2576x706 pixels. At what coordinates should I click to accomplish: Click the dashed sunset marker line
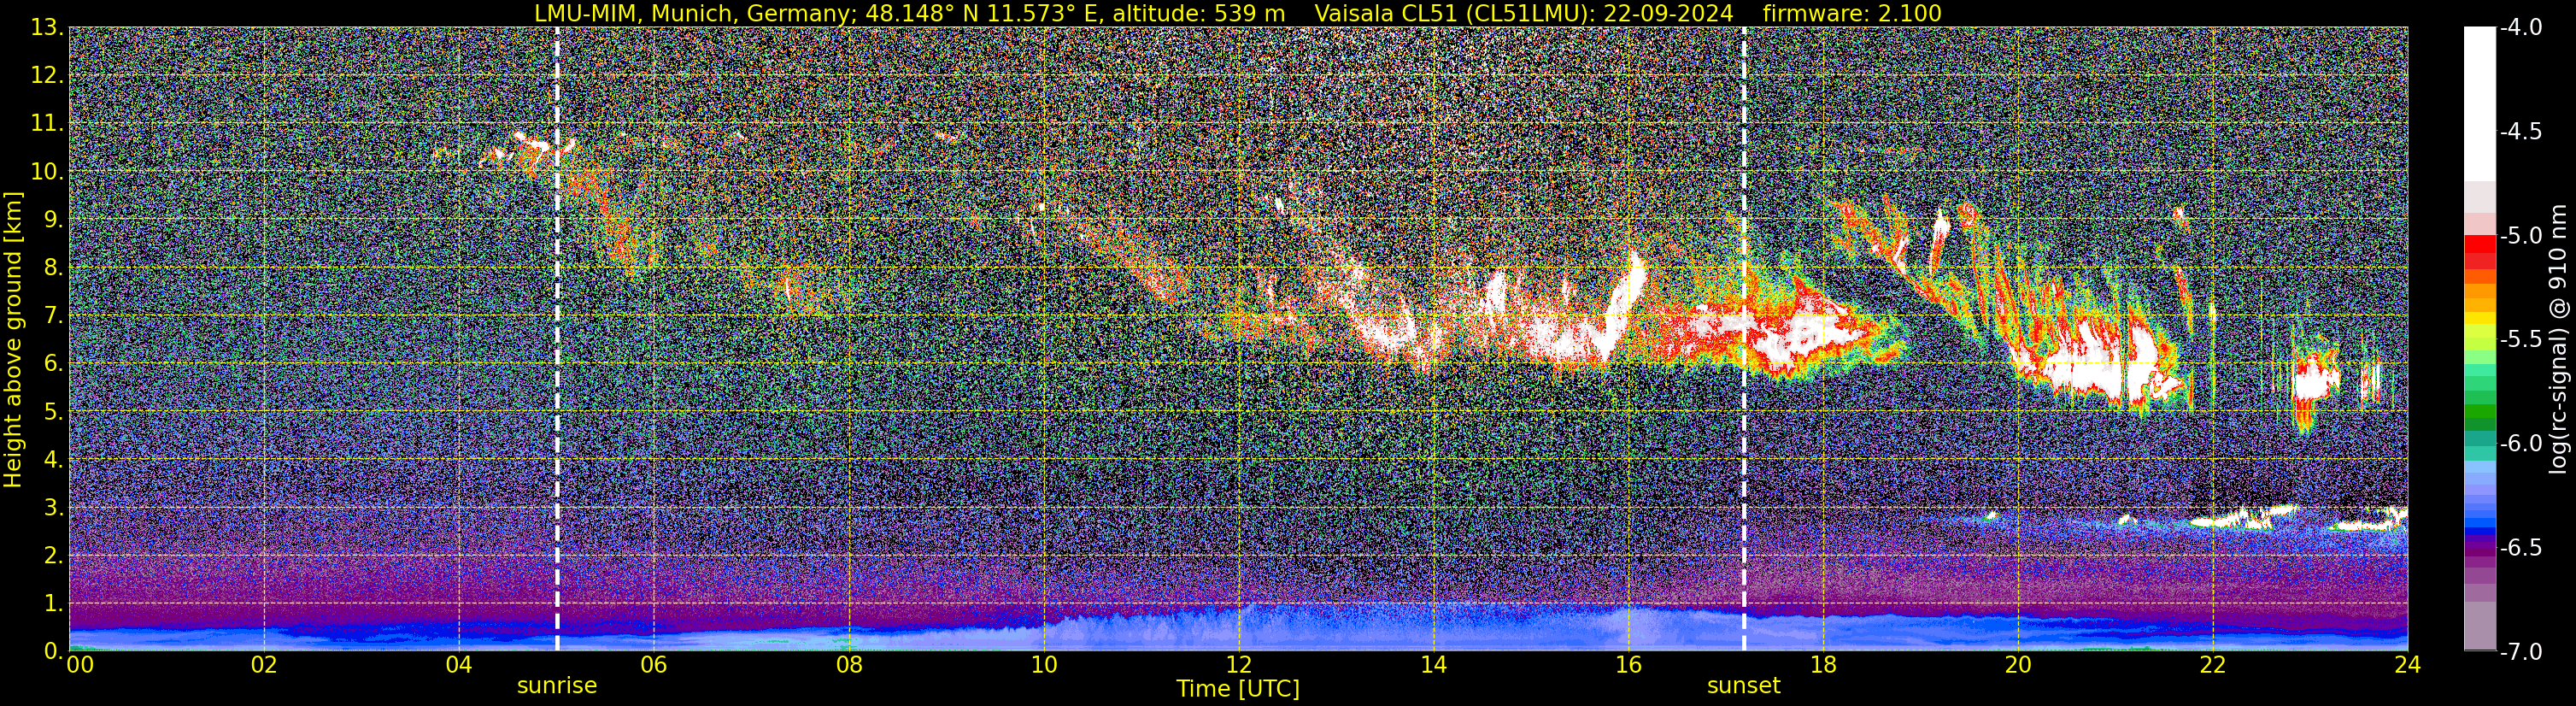click(x=1744, y=338)
